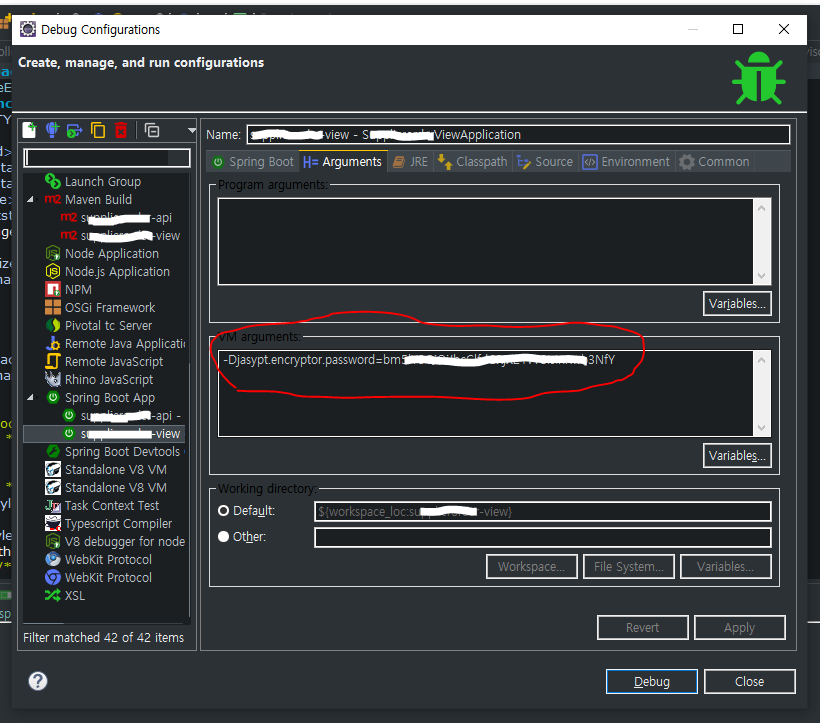Click the Other working directory field
Screen dimensions: 820x723
(x=542, y=537)
